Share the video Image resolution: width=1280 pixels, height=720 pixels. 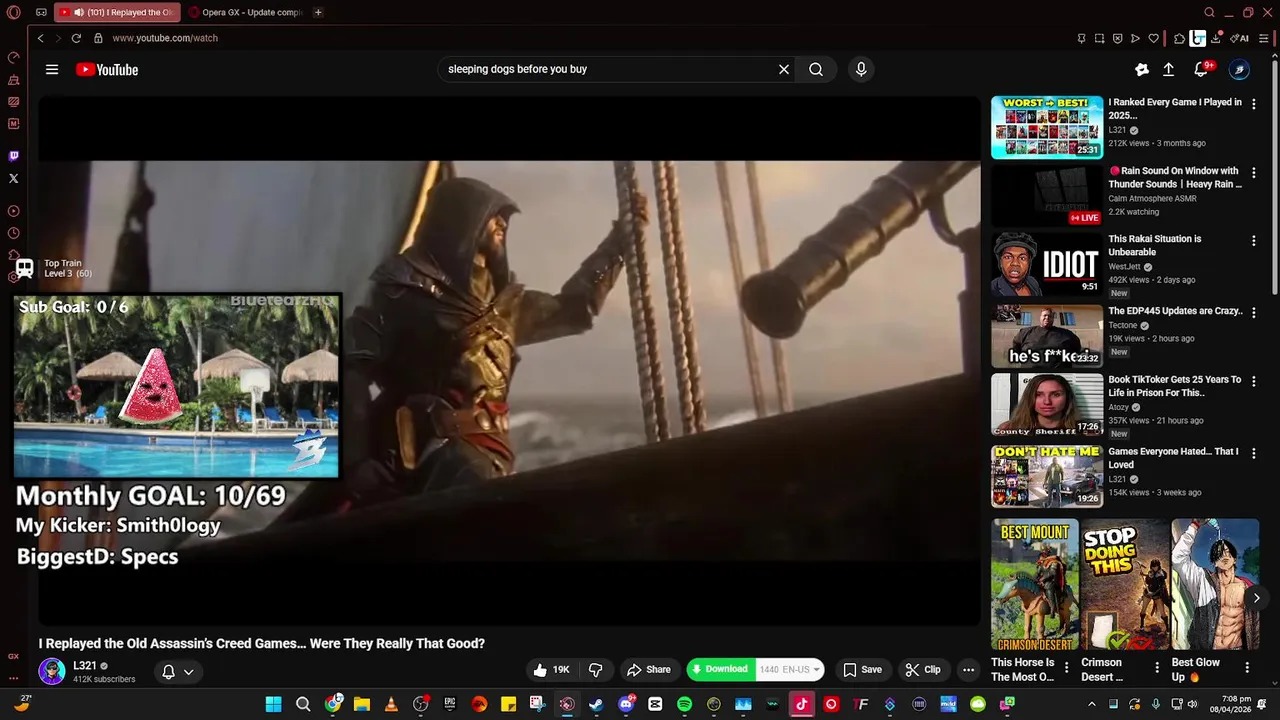click(x=648, y=670)
